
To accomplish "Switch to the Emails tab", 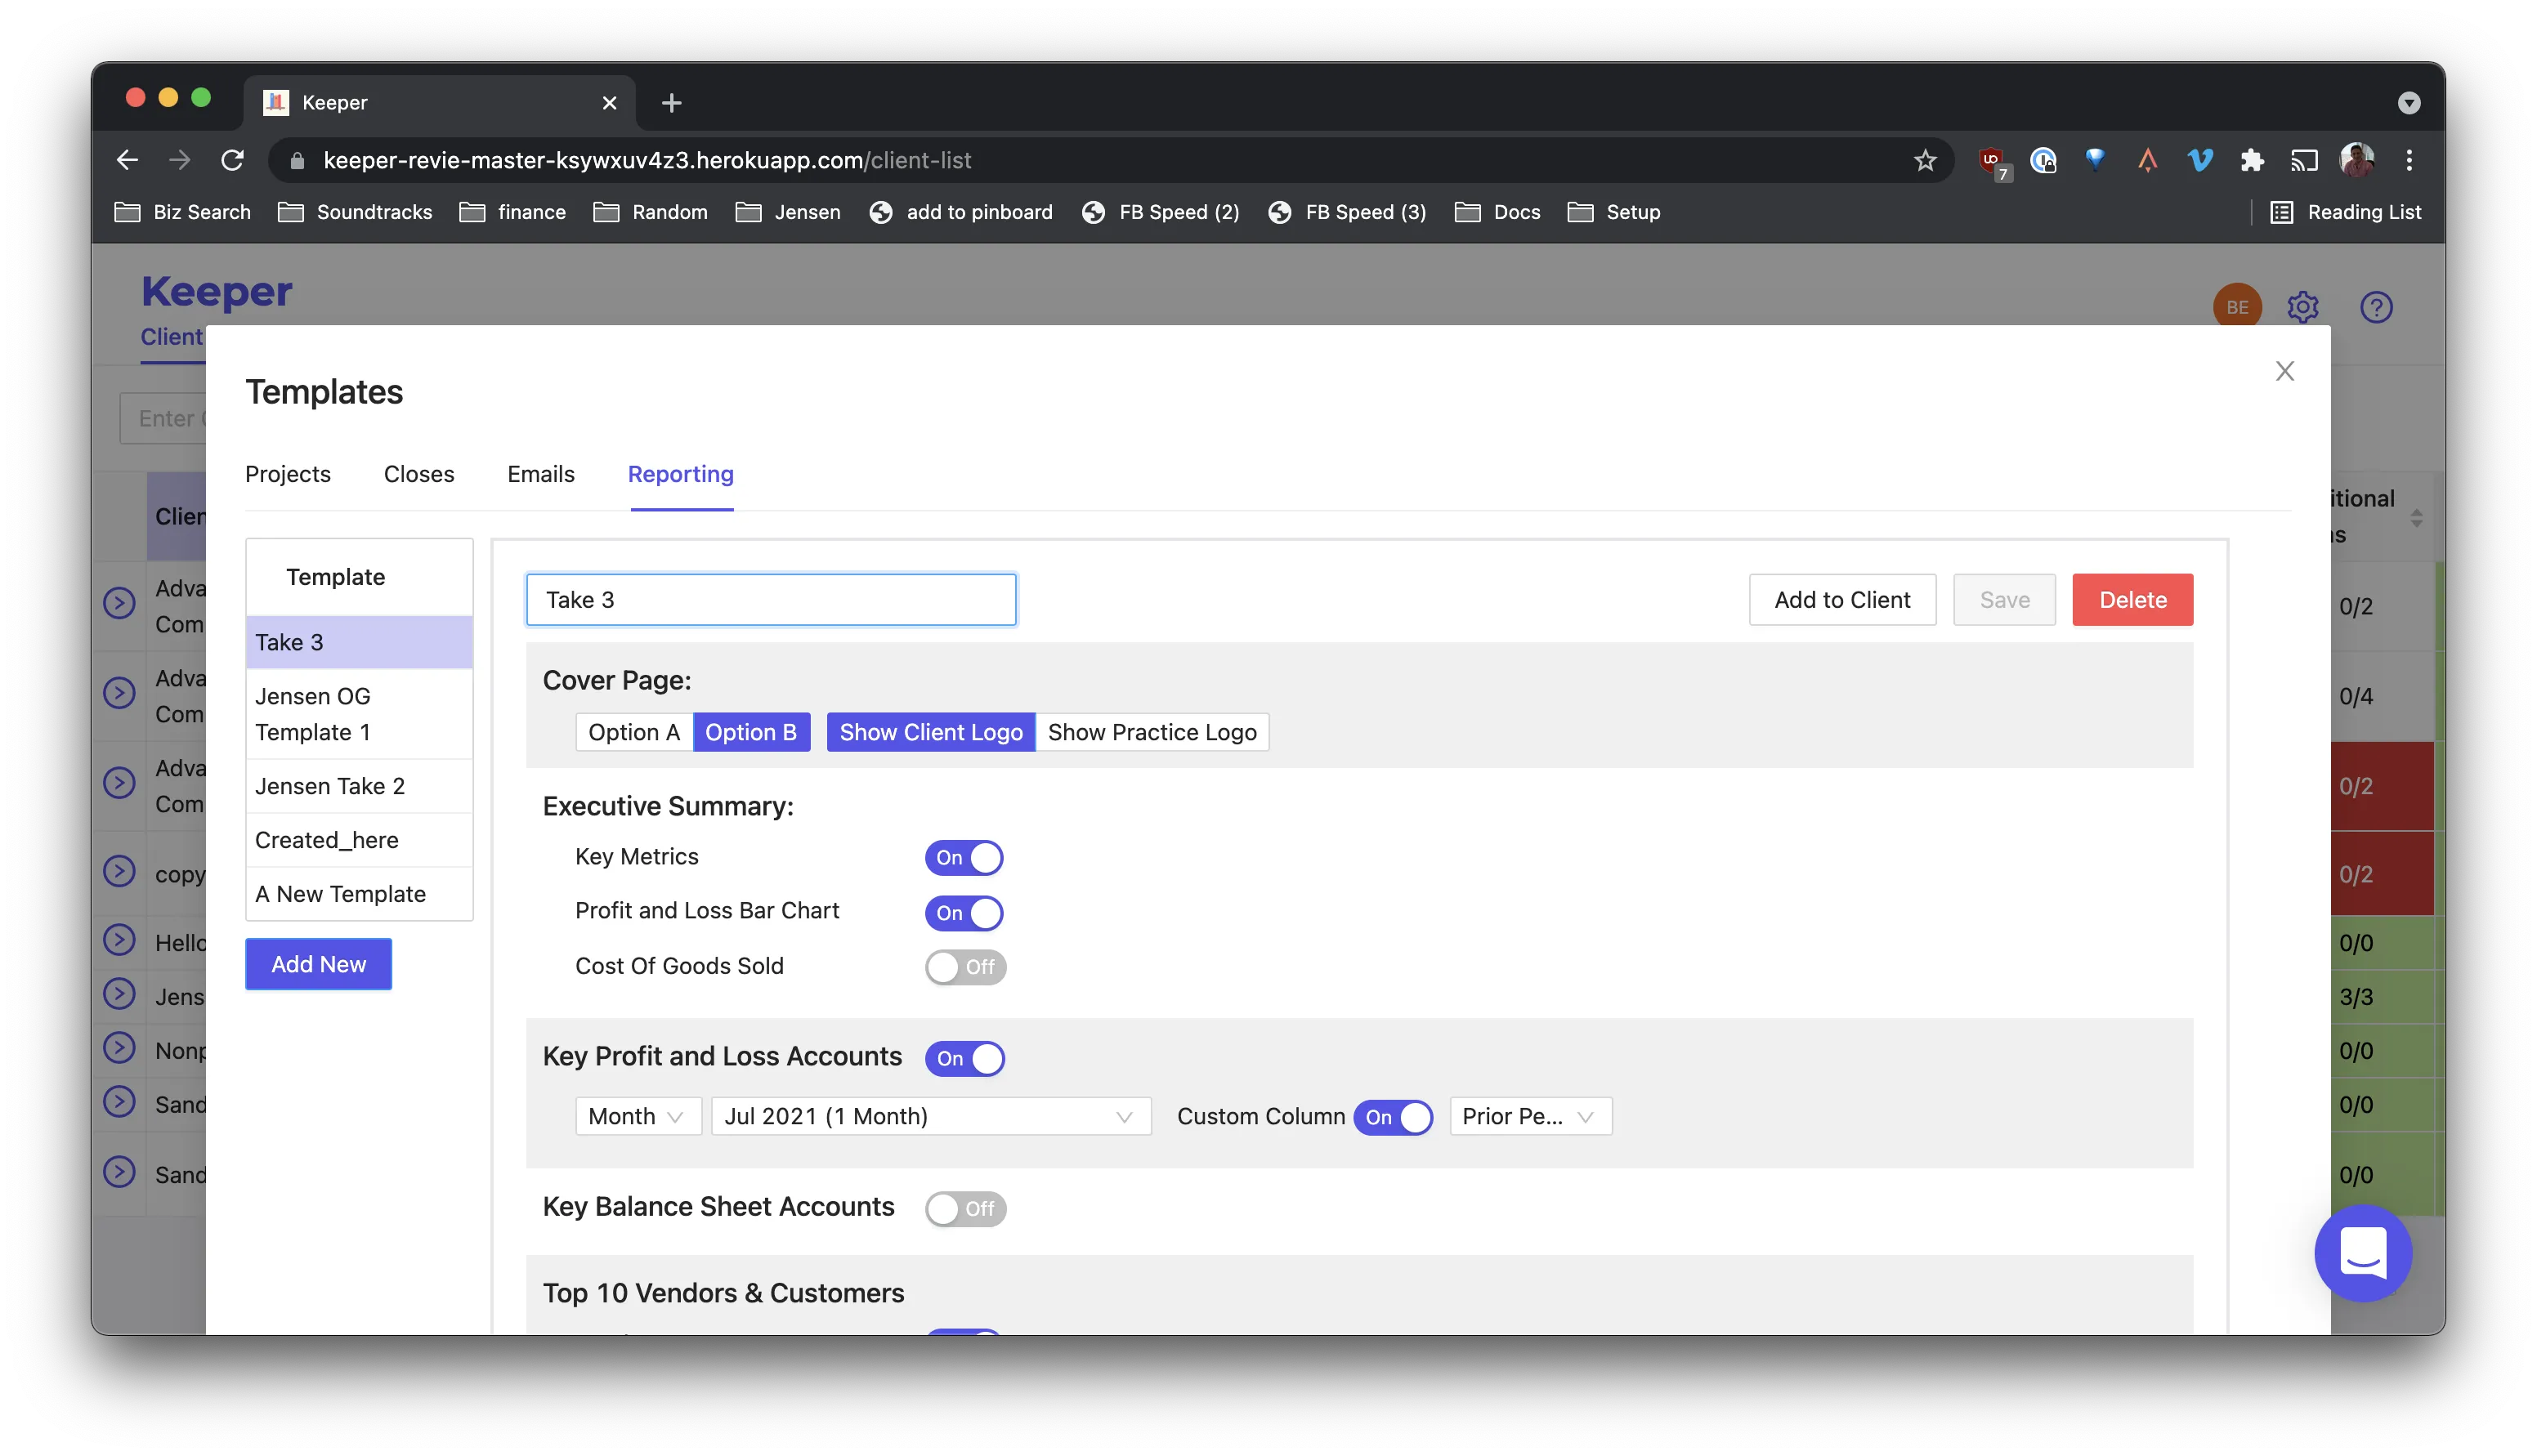I will [x=540, y=474].
